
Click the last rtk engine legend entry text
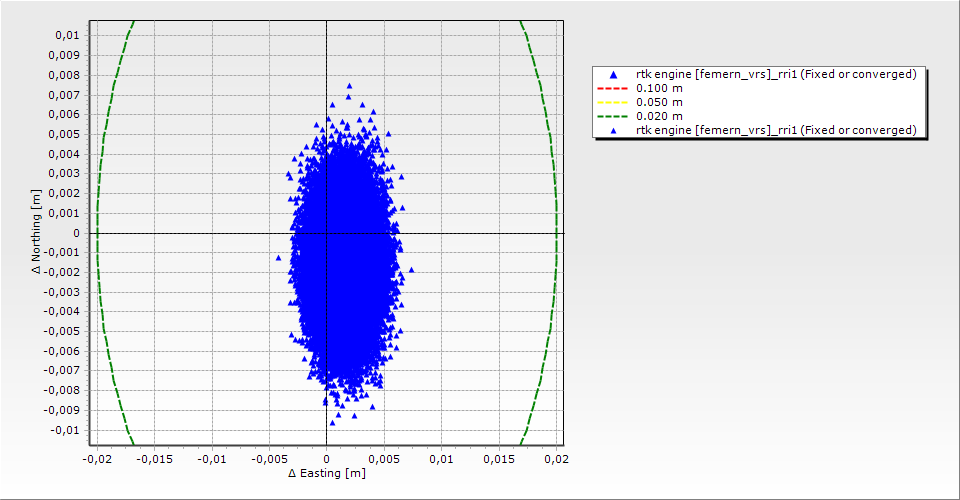(776, 130)
